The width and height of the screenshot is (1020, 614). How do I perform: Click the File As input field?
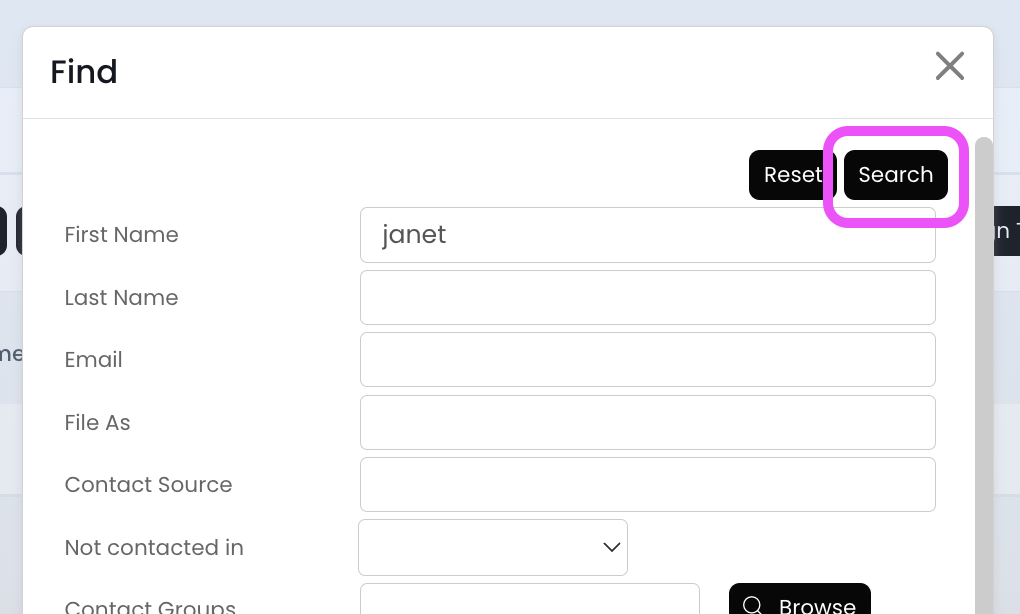[x=647, y=422]
